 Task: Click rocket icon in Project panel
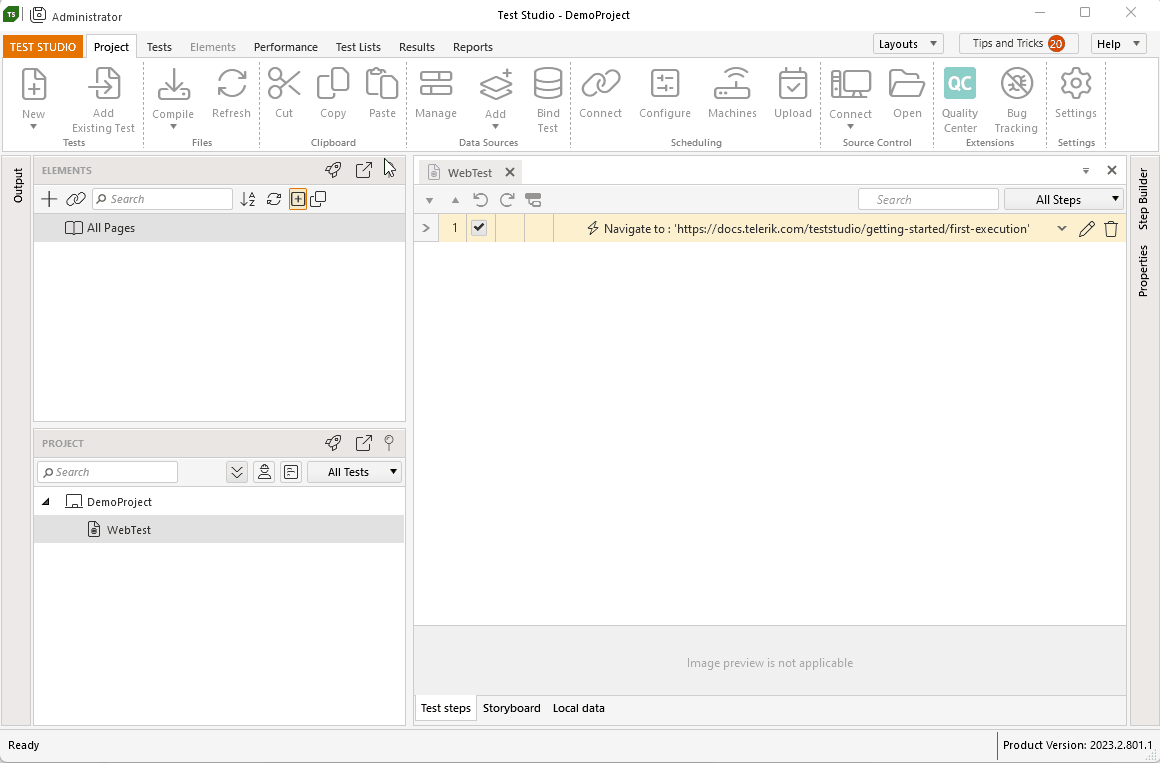point(333,443)
